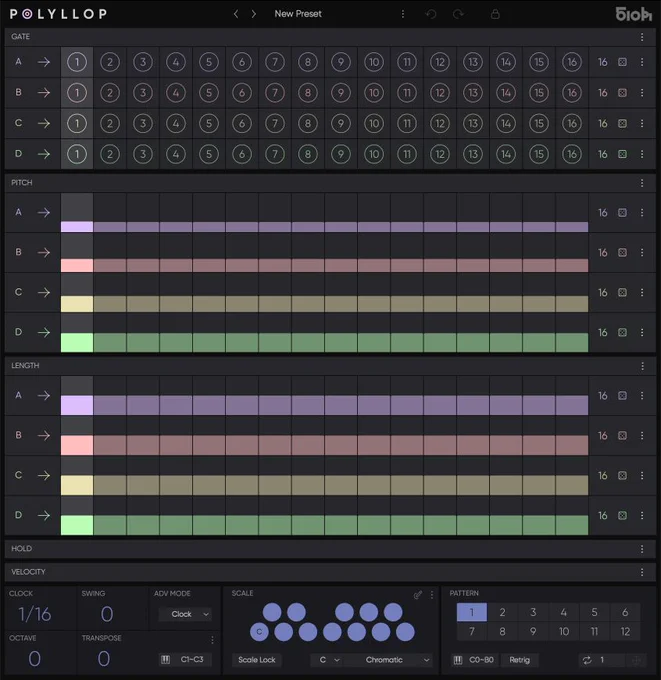The width and height of the screenshot is (661, 680).
Task: Randomize Pitch row C dice icon
Action: pos(622,292)
